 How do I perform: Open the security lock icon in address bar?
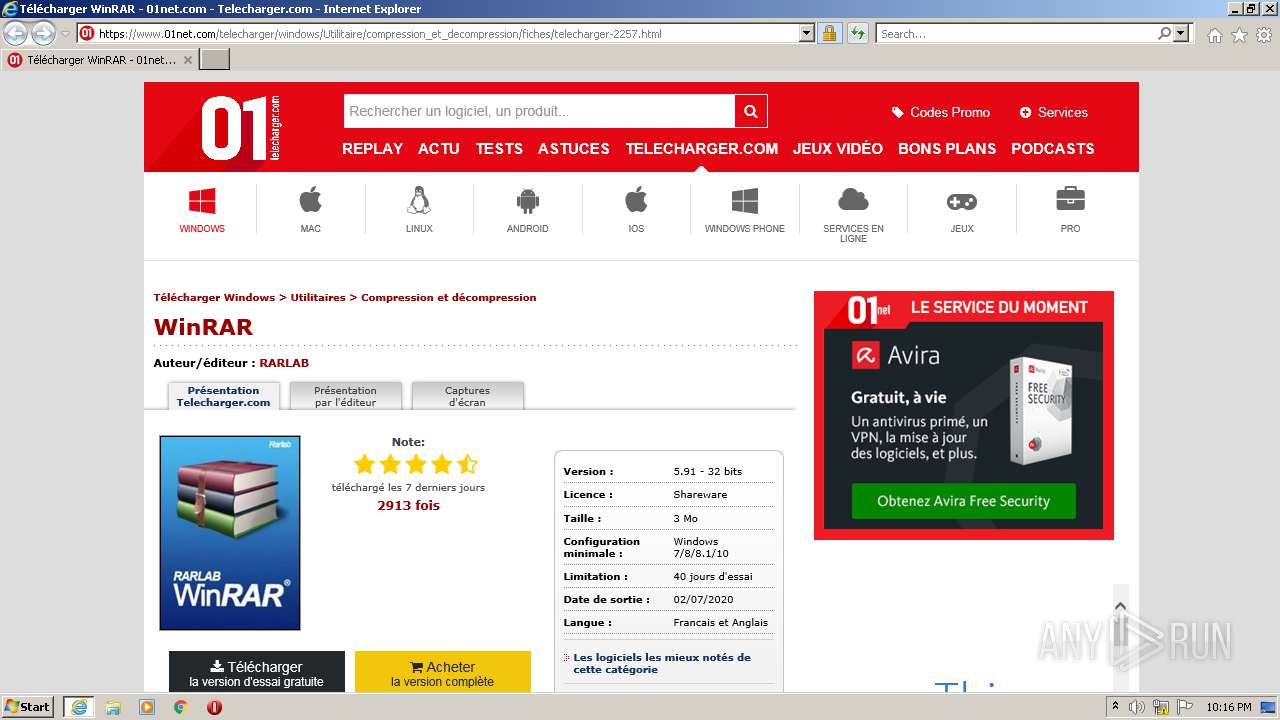(x=829, y=34)
